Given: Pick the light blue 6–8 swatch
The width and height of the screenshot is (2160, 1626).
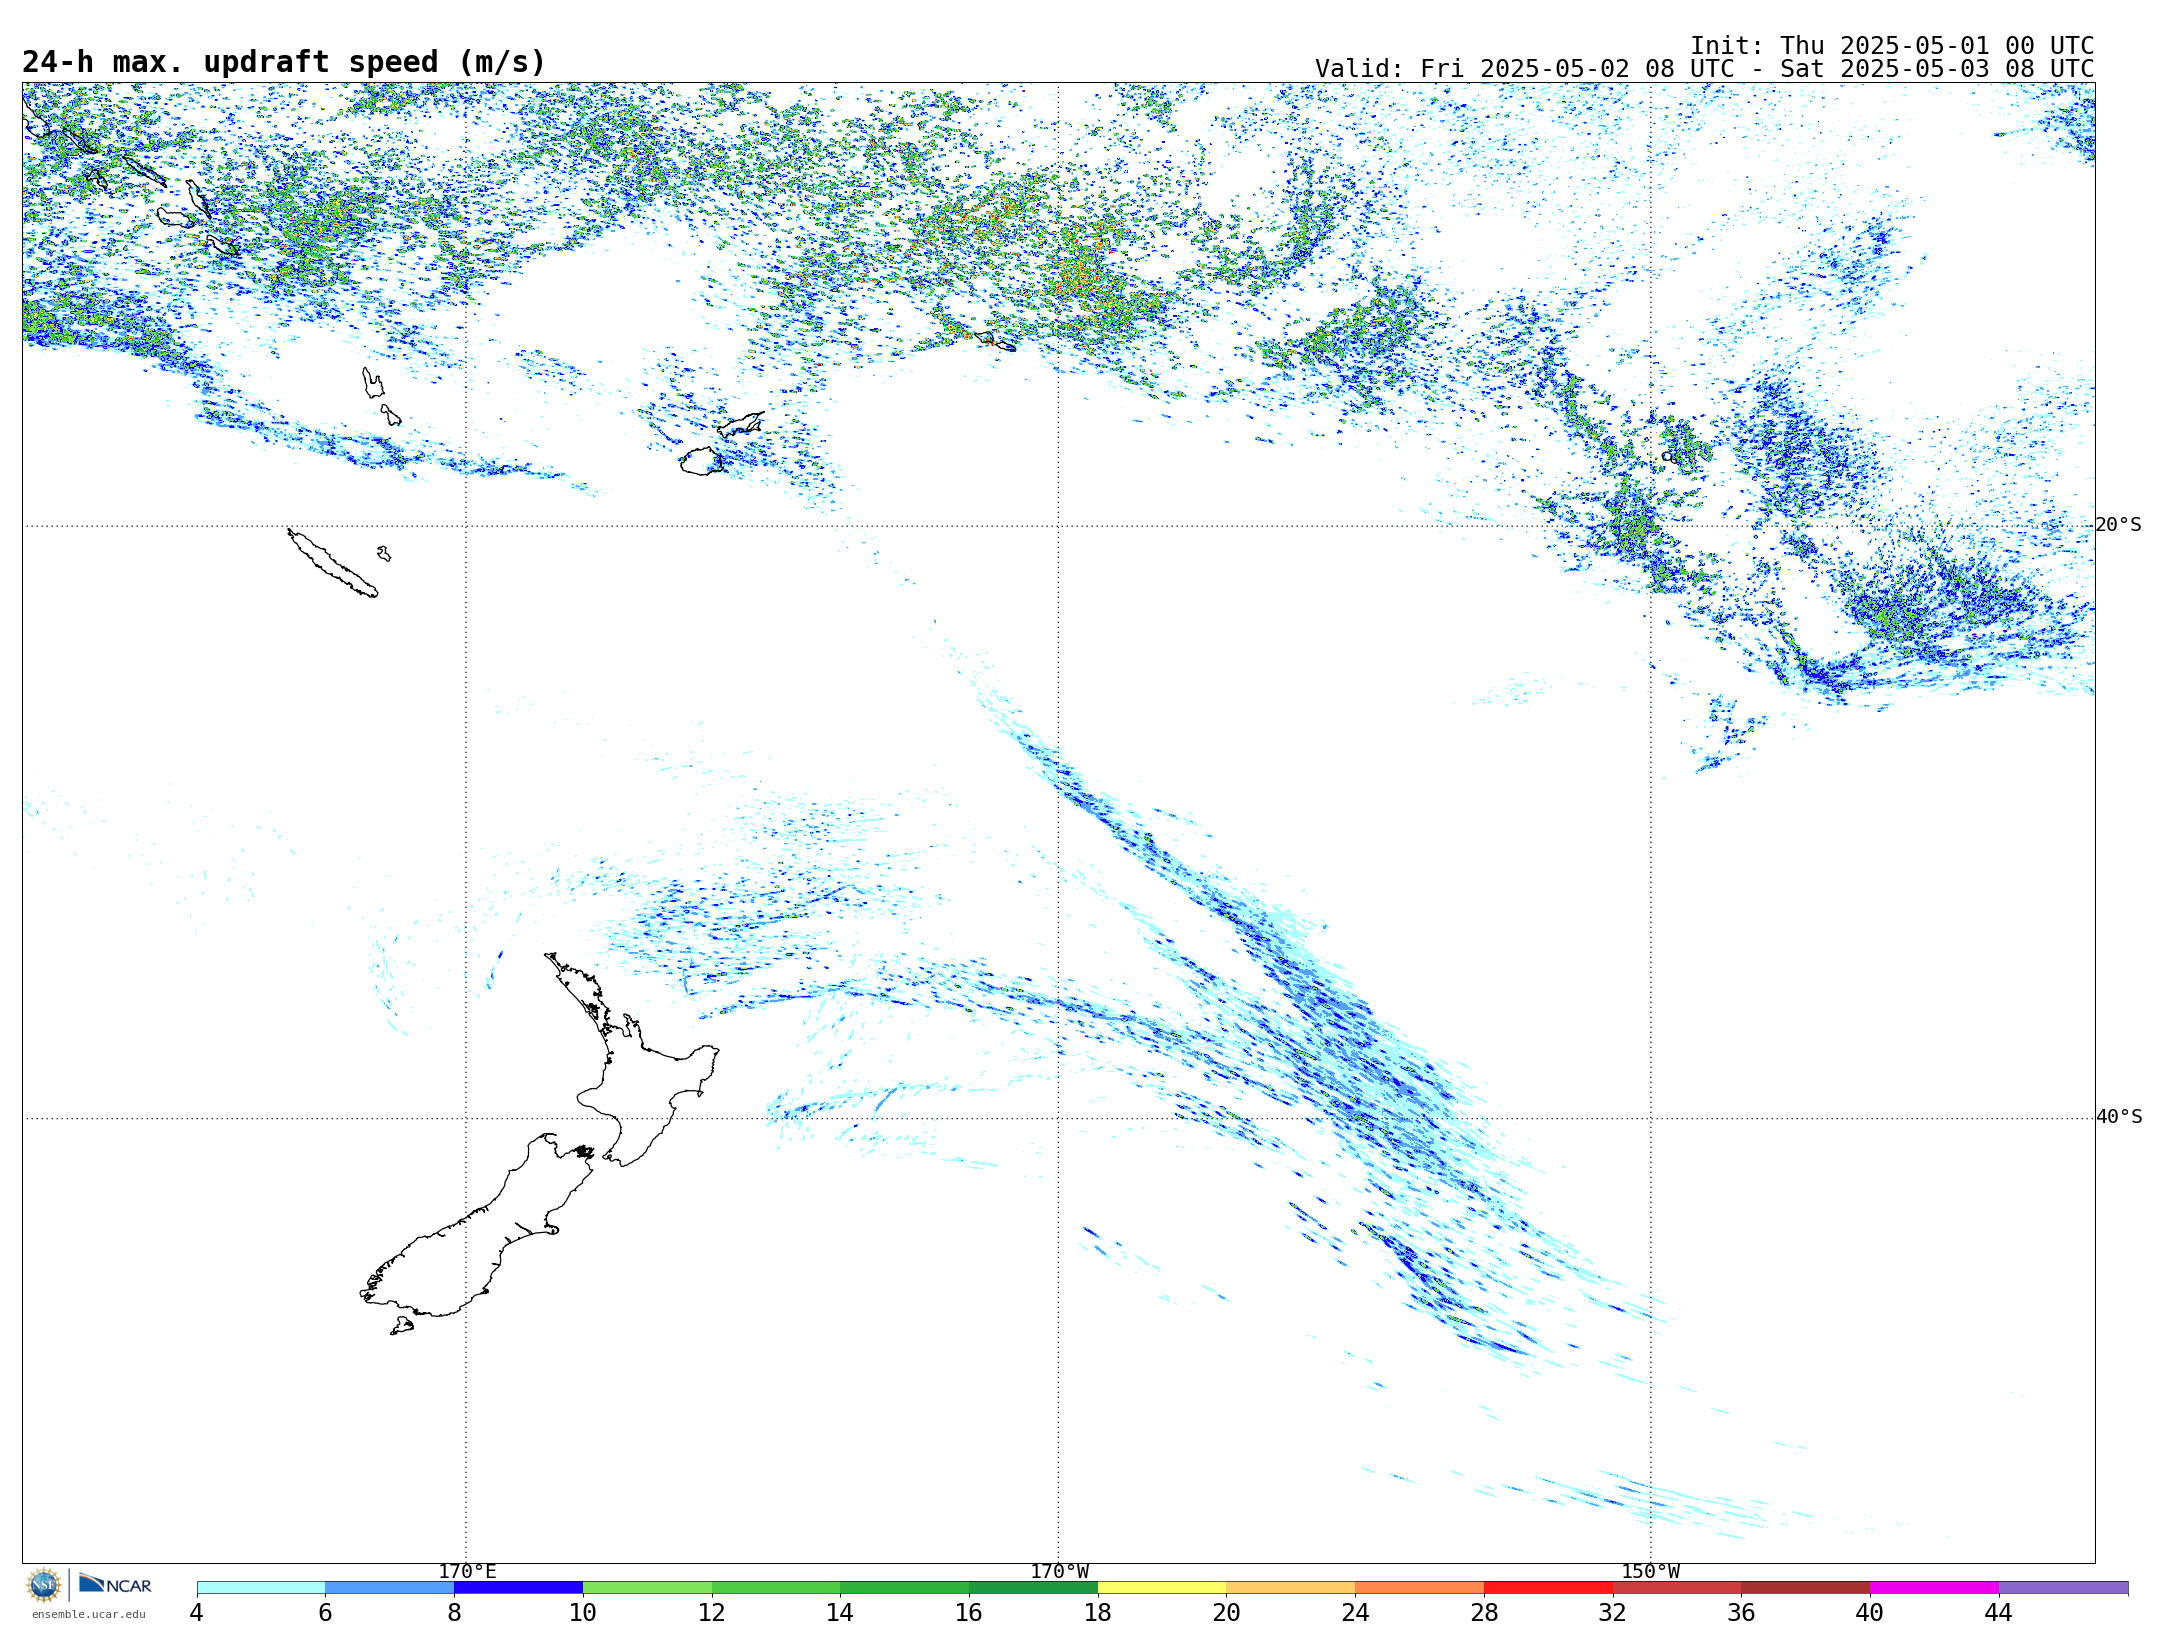Looking at the screenshot, I should pyautogui.click(x=390, y=1588).
